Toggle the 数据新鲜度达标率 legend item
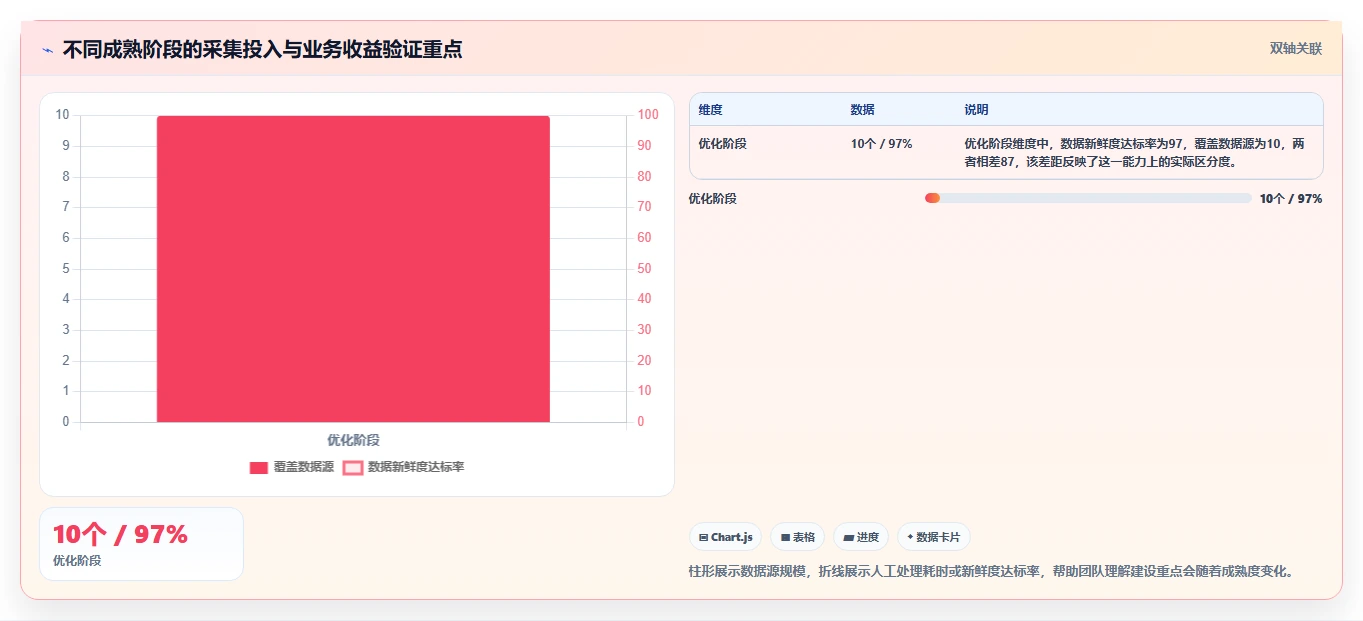The width and height of the screenshot is (1363, 621). pyautogui.click(x=403, y=467)
